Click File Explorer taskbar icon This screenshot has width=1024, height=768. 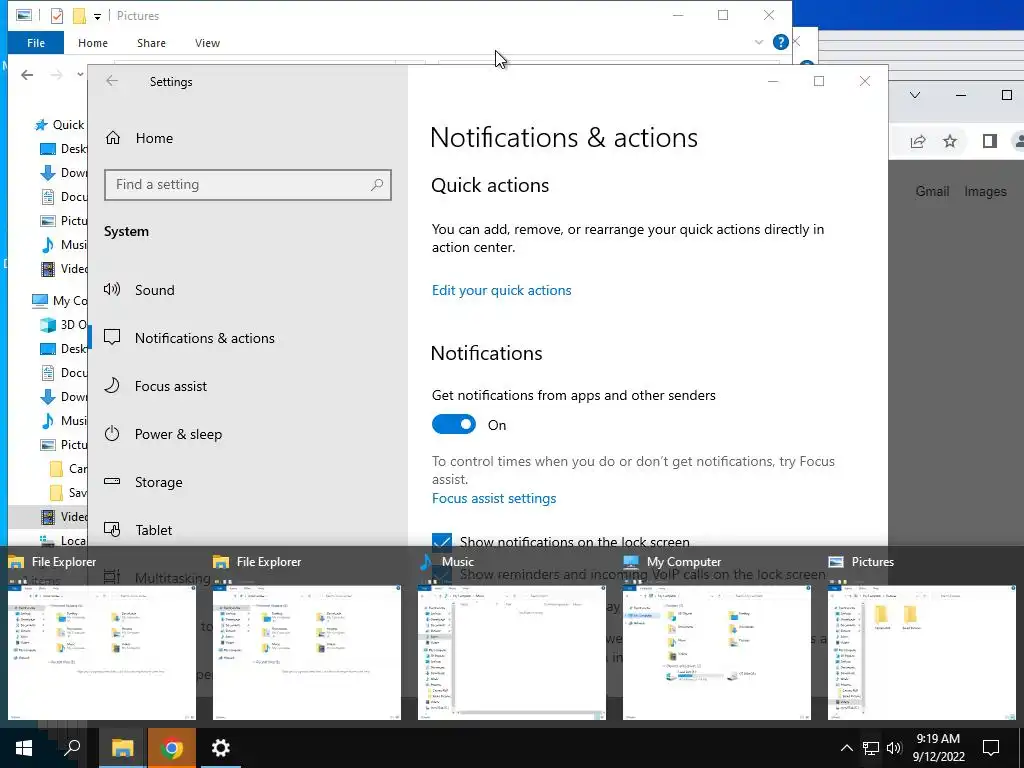[x=122, y=748]
